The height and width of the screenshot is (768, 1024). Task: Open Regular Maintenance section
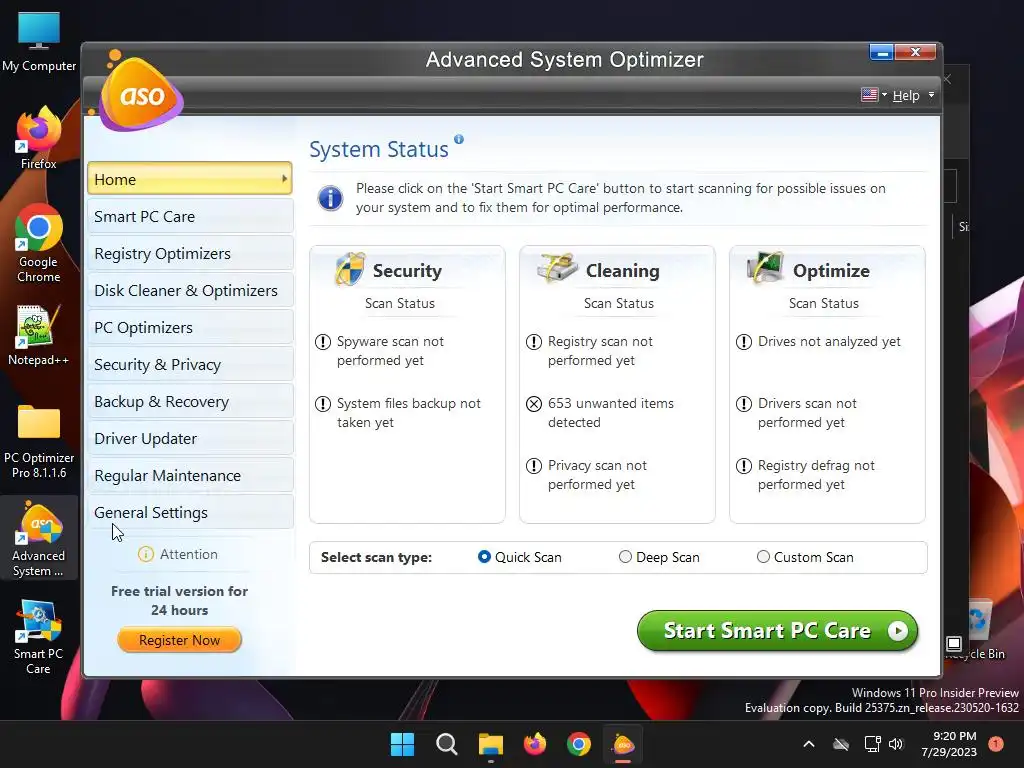pyautogui.click(x=189, y=475)
